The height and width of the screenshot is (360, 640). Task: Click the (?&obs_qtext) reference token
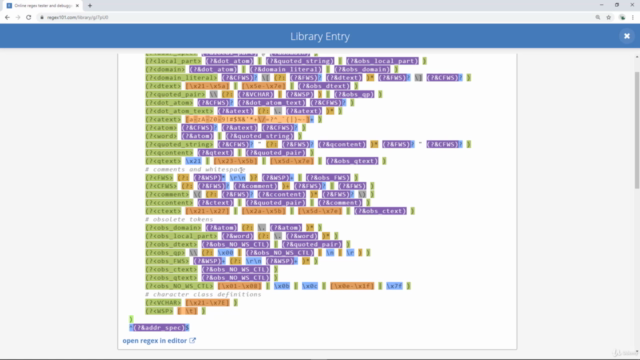pos(352,161)
